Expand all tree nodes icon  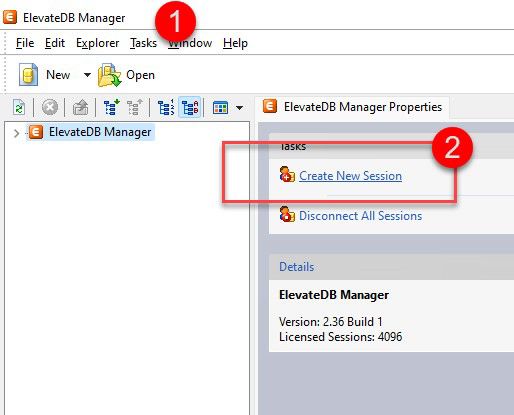pyautogui.click(x=112, y=108)
